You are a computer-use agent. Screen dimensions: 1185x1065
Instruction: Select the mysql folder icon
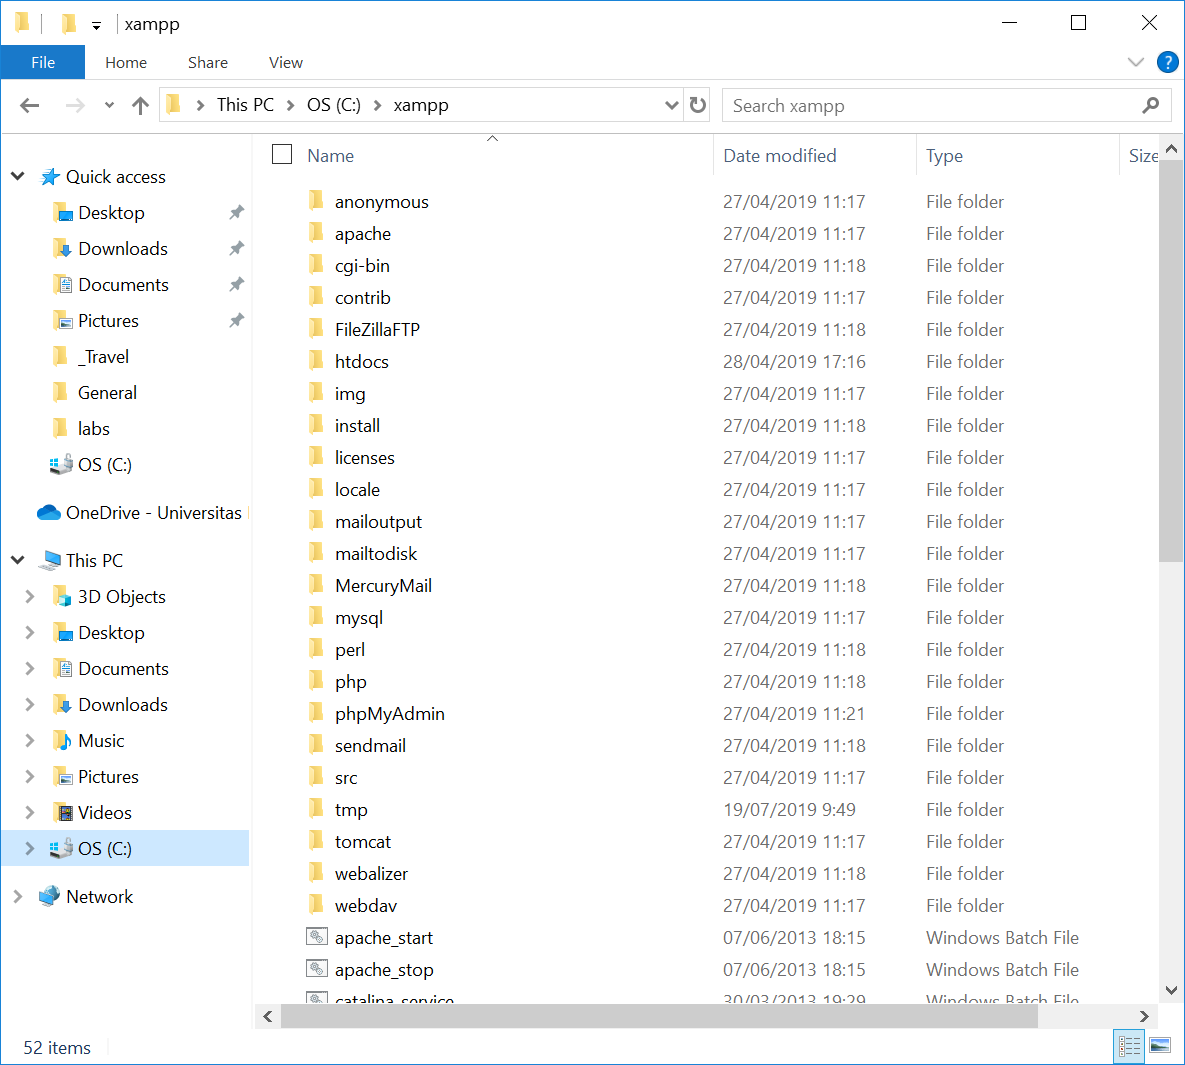[x=317, y=618]
